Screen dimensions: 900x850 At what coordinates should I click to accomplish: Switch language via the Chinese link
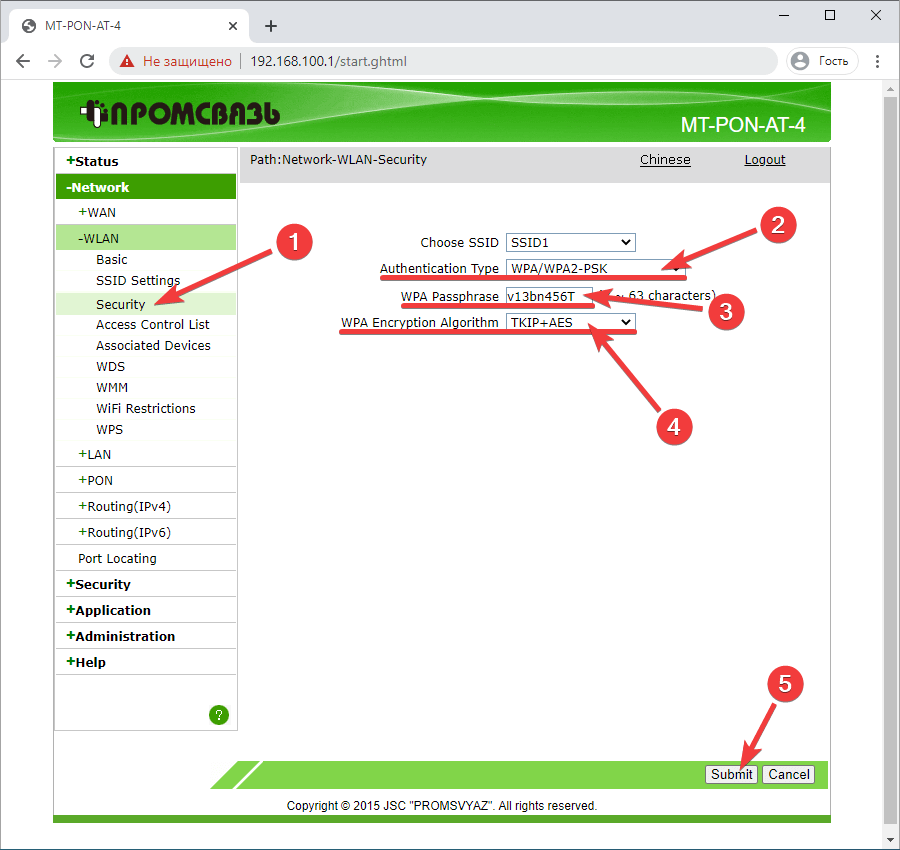[x=665, y=160]
